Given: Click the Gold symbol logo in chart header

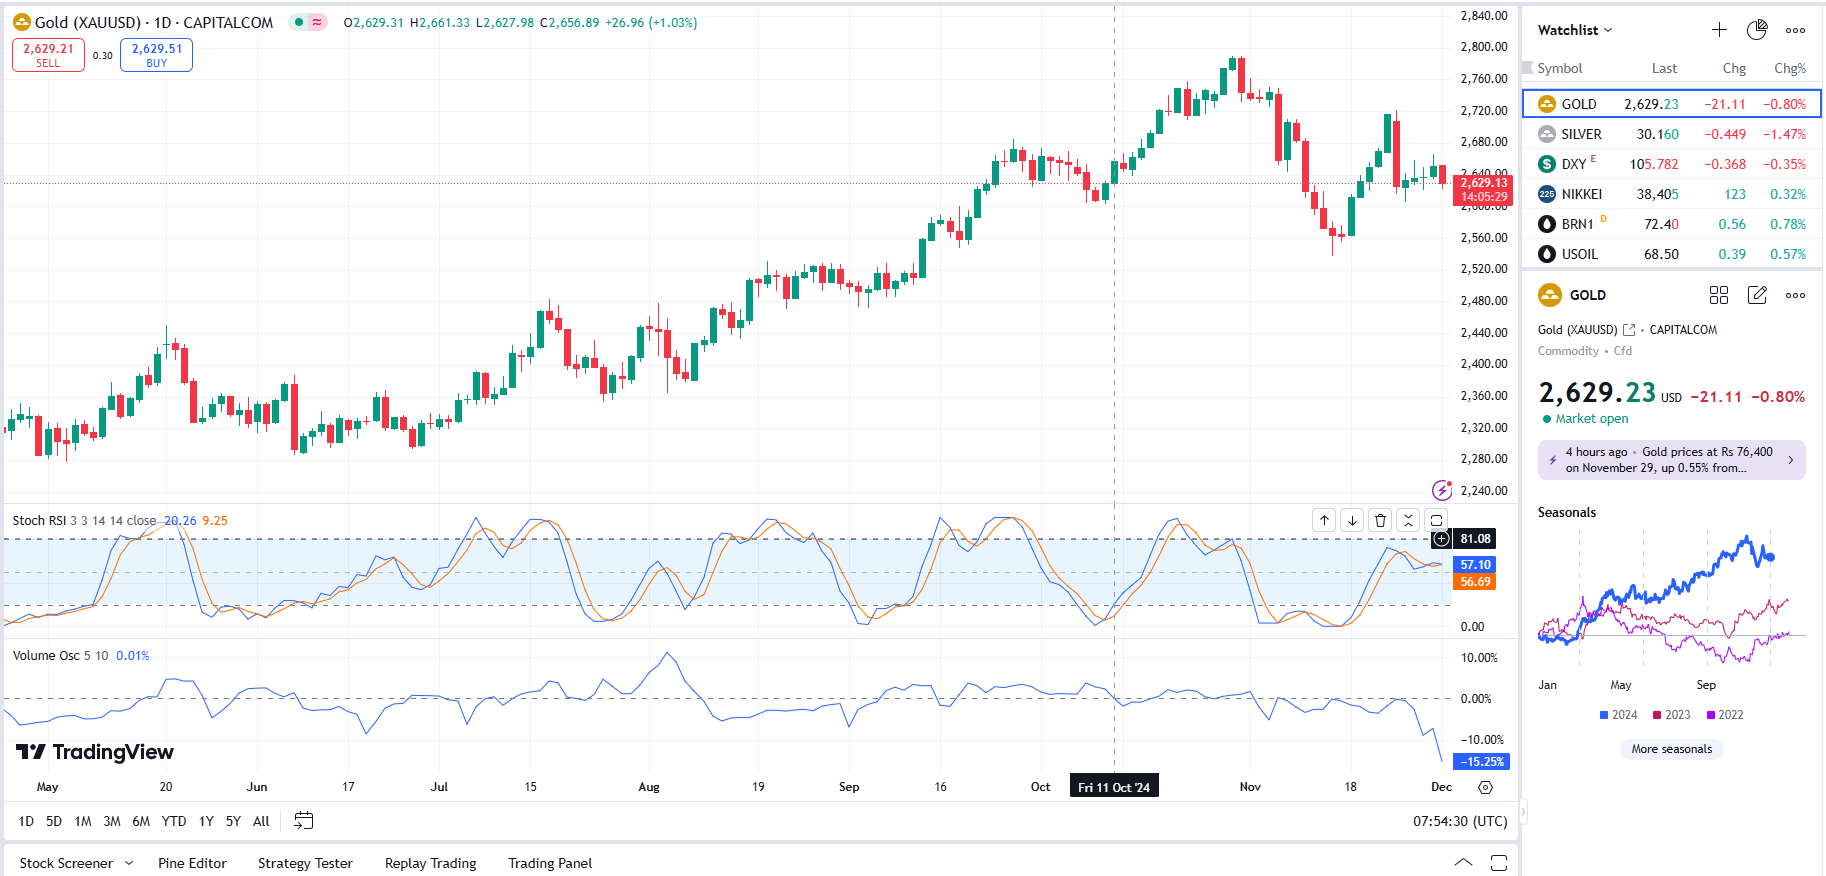Looking at the screenshot, I should click(22, 22).
